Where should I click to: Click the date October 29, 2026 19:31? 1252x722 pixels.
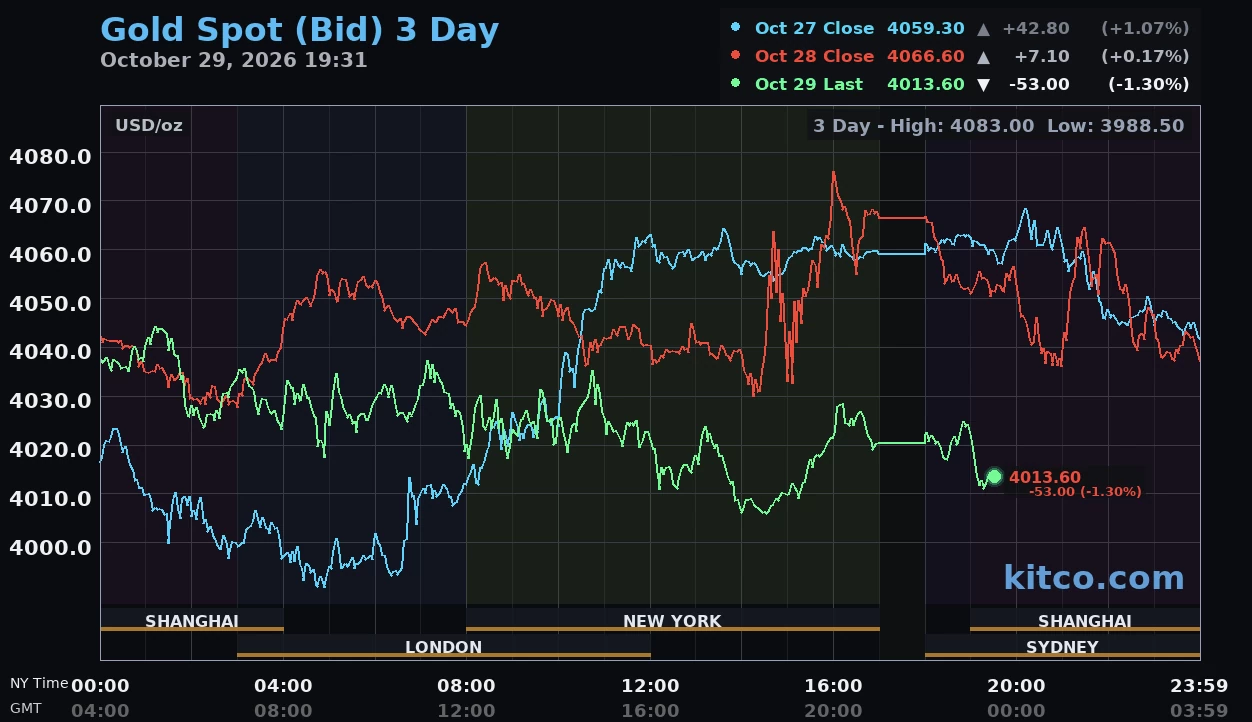[x=234, y=60]
